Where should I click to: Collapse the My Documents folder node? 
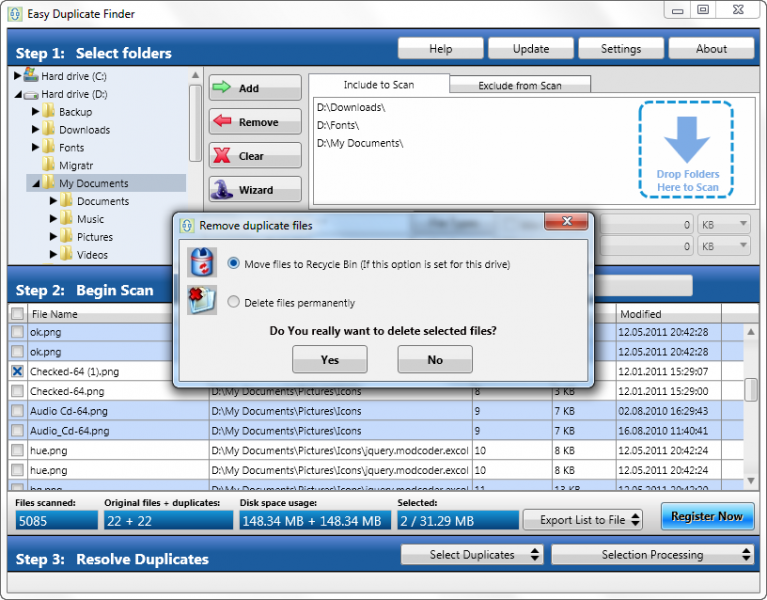[x=36, y=183]
